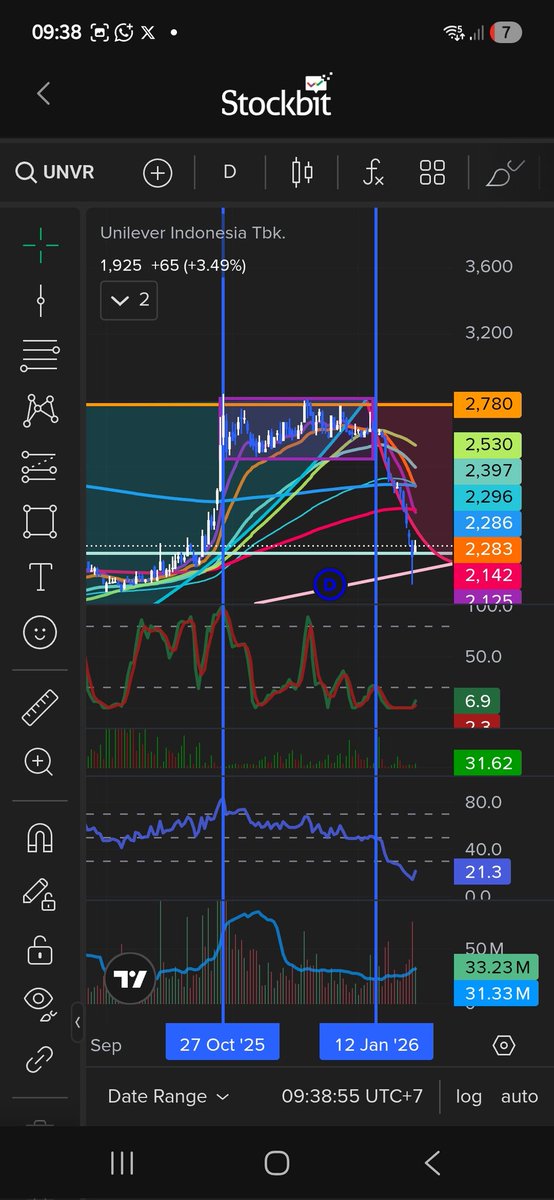Open Android recent apps button

[x=122, y=1162]
